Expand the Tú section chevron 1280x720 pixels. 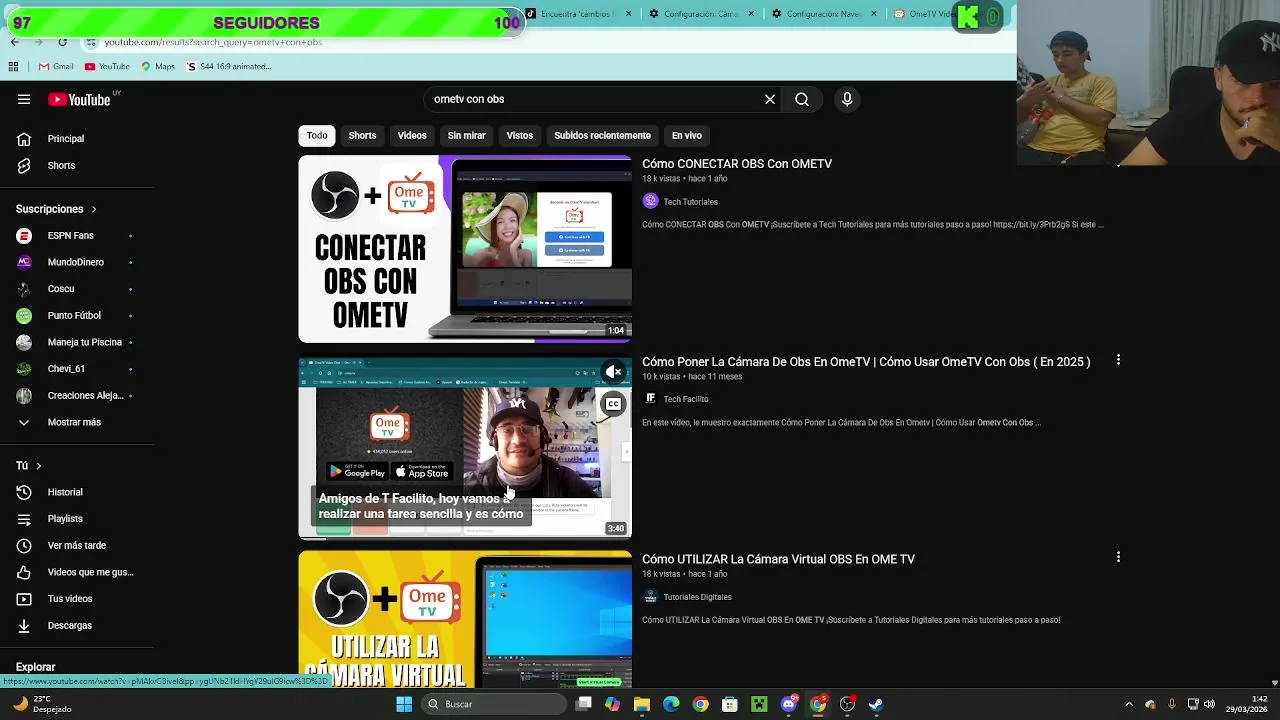(38, 466)
